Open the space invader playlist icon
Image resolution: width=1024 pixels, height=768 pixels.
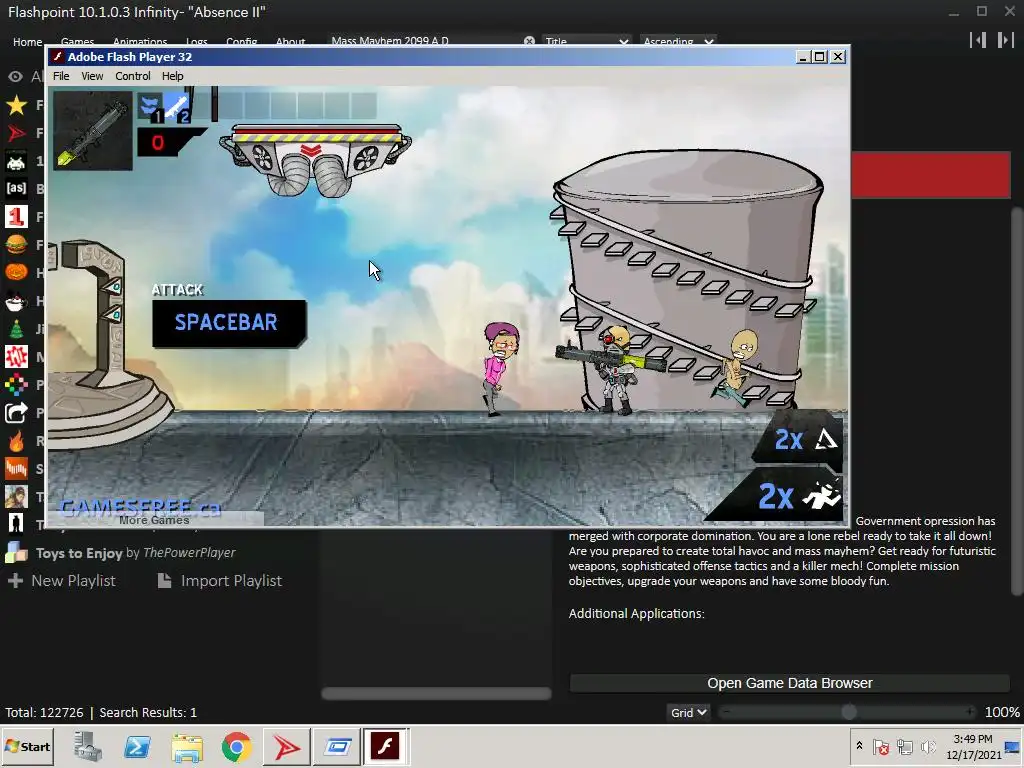pyautogui.click(x=16, y=161)
